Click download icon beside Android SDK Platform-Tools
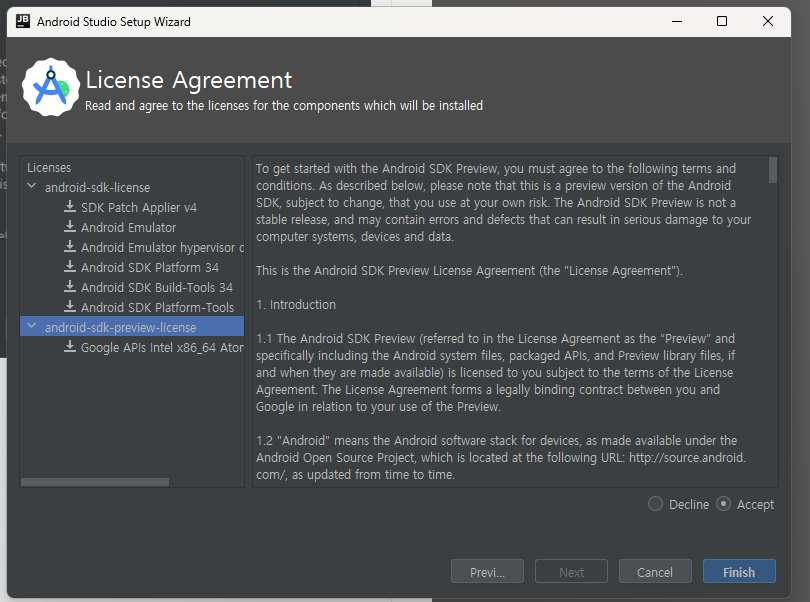Image resolution: width=810 pixels, height=602 pixels. pyautogui.click(x=70, y=307)
